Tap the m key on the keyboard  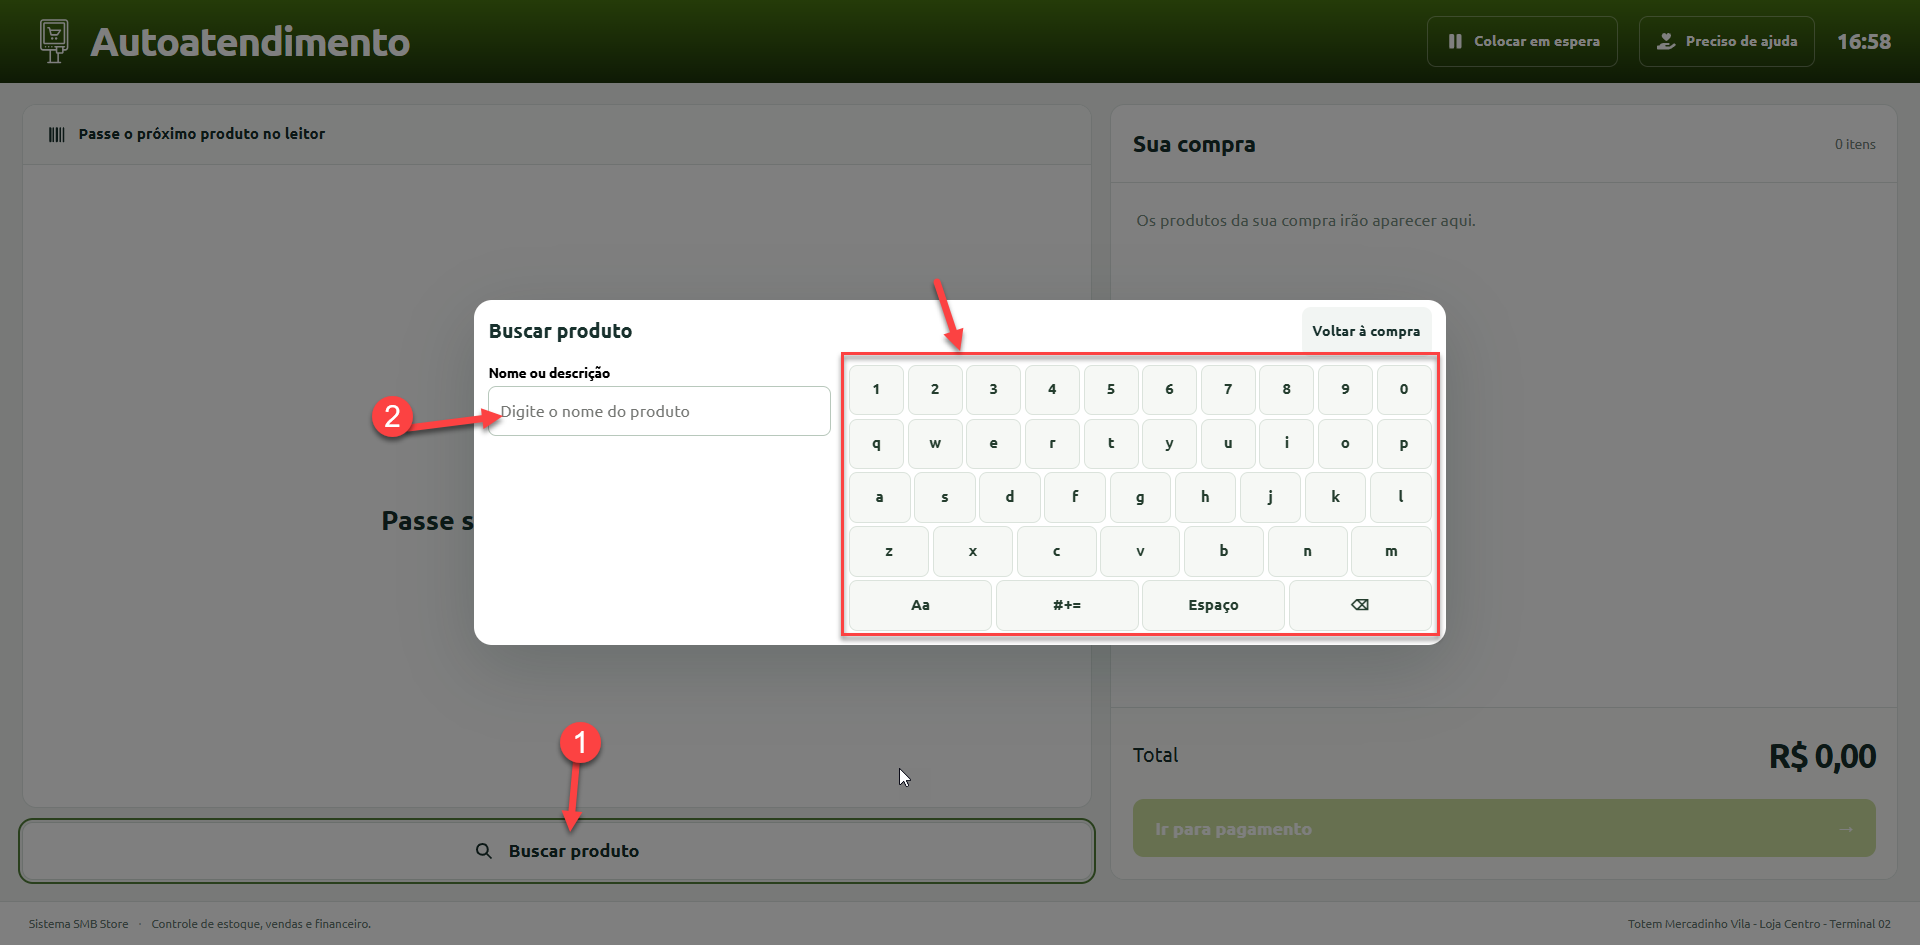tap(1391, 551)
